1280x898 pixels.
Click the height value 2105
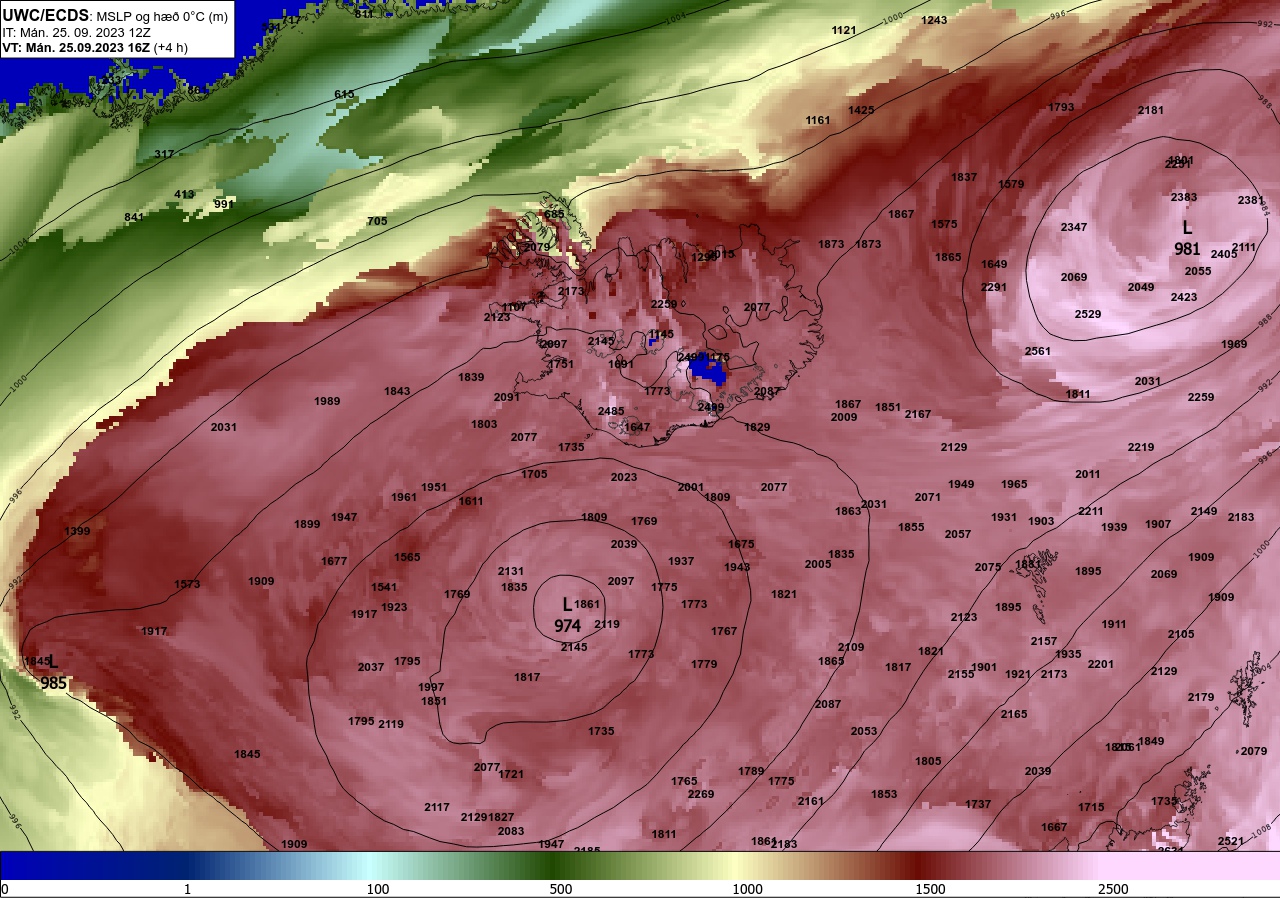tap(1181, 634)
